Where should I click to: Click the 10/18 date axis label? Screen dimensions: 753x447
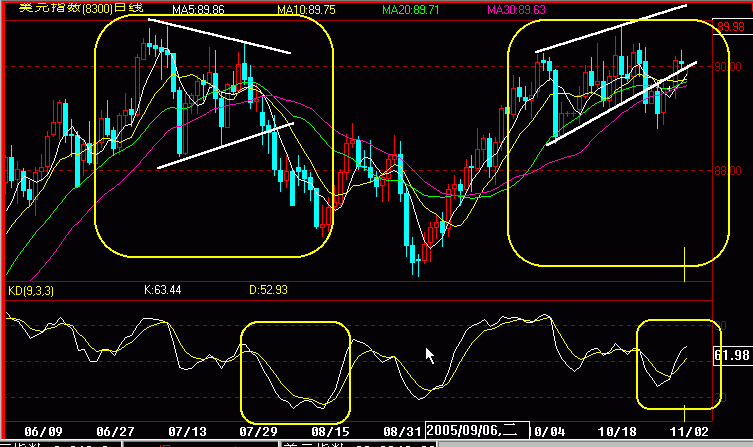[x=617, y=432]
